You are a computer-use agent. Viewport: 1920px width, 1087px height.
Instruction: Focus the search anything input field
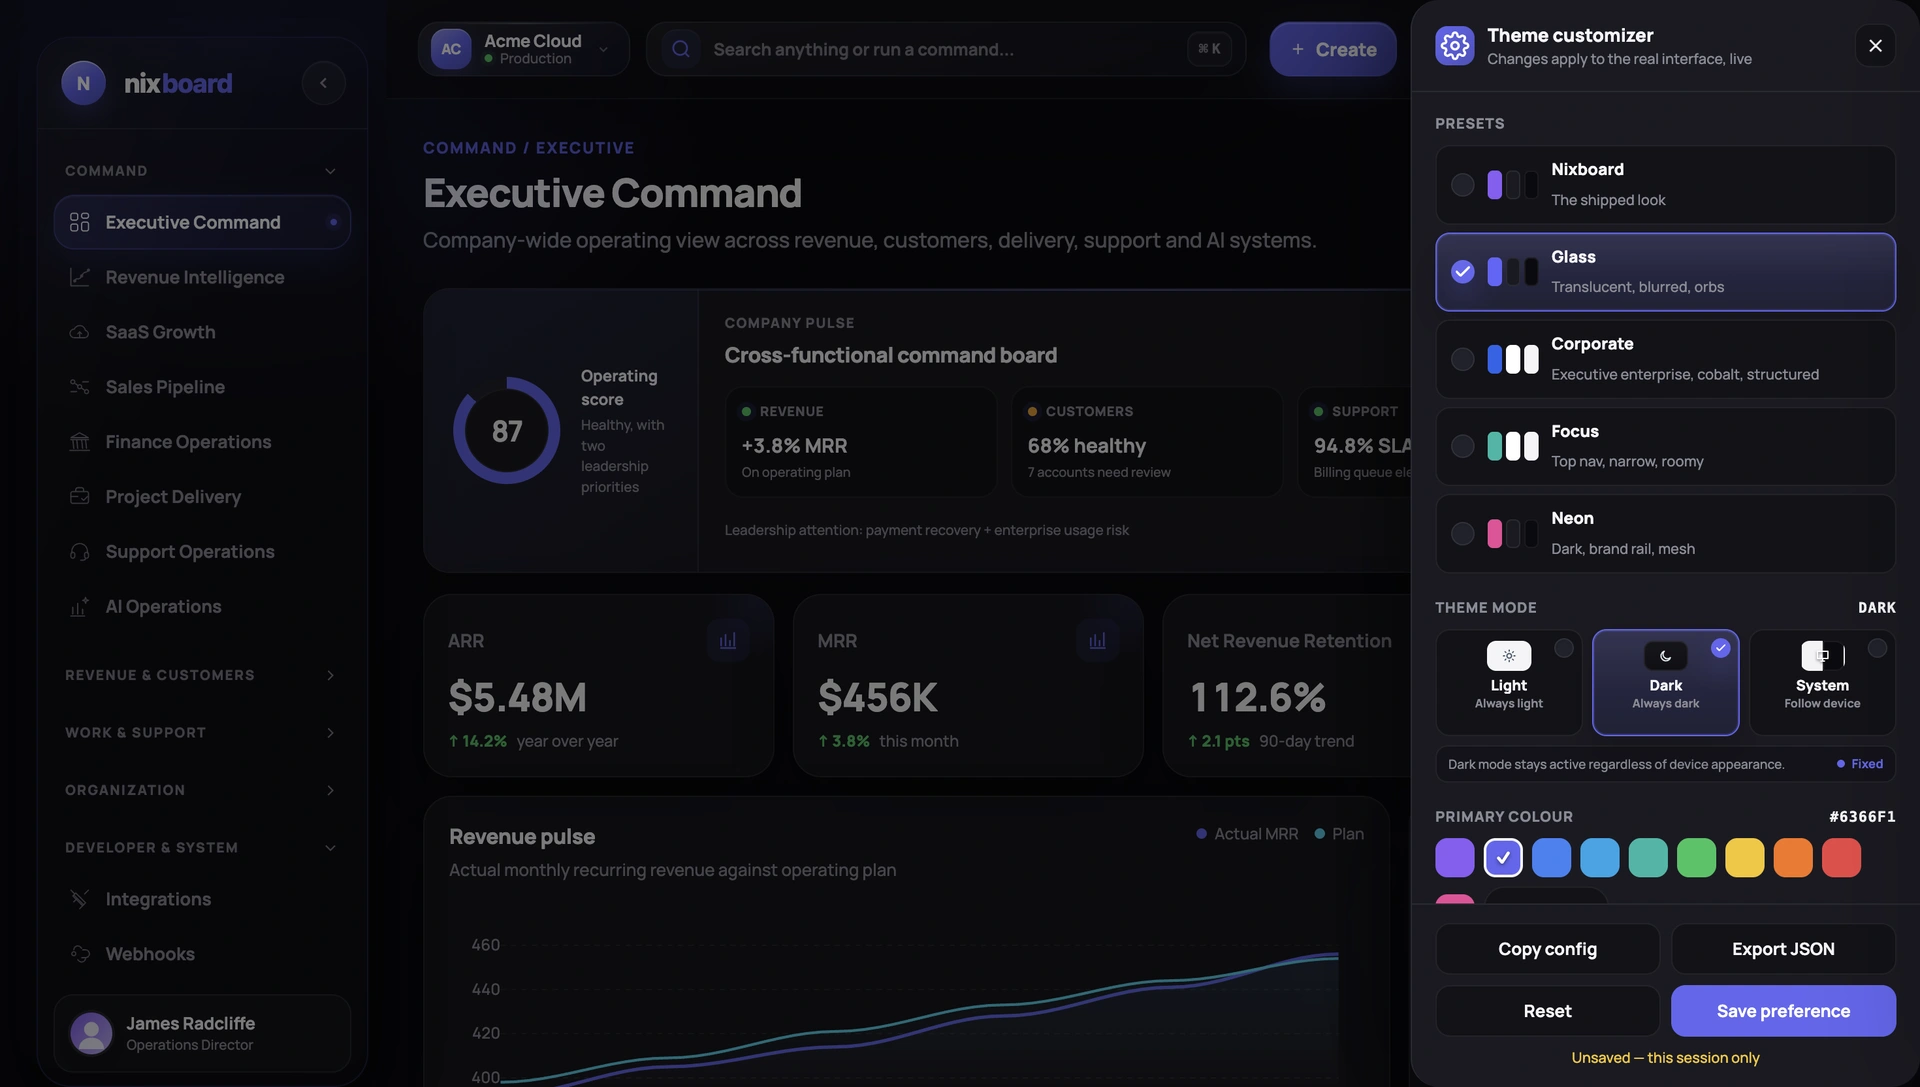point(946,49)
